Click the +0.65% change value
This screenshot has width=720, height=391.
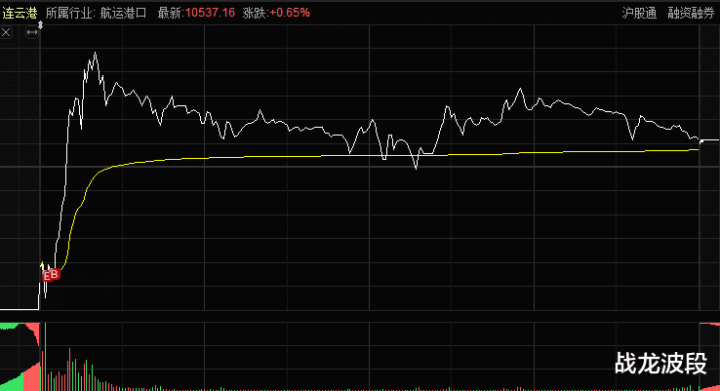pyautogui.click(x=289, y=13)
